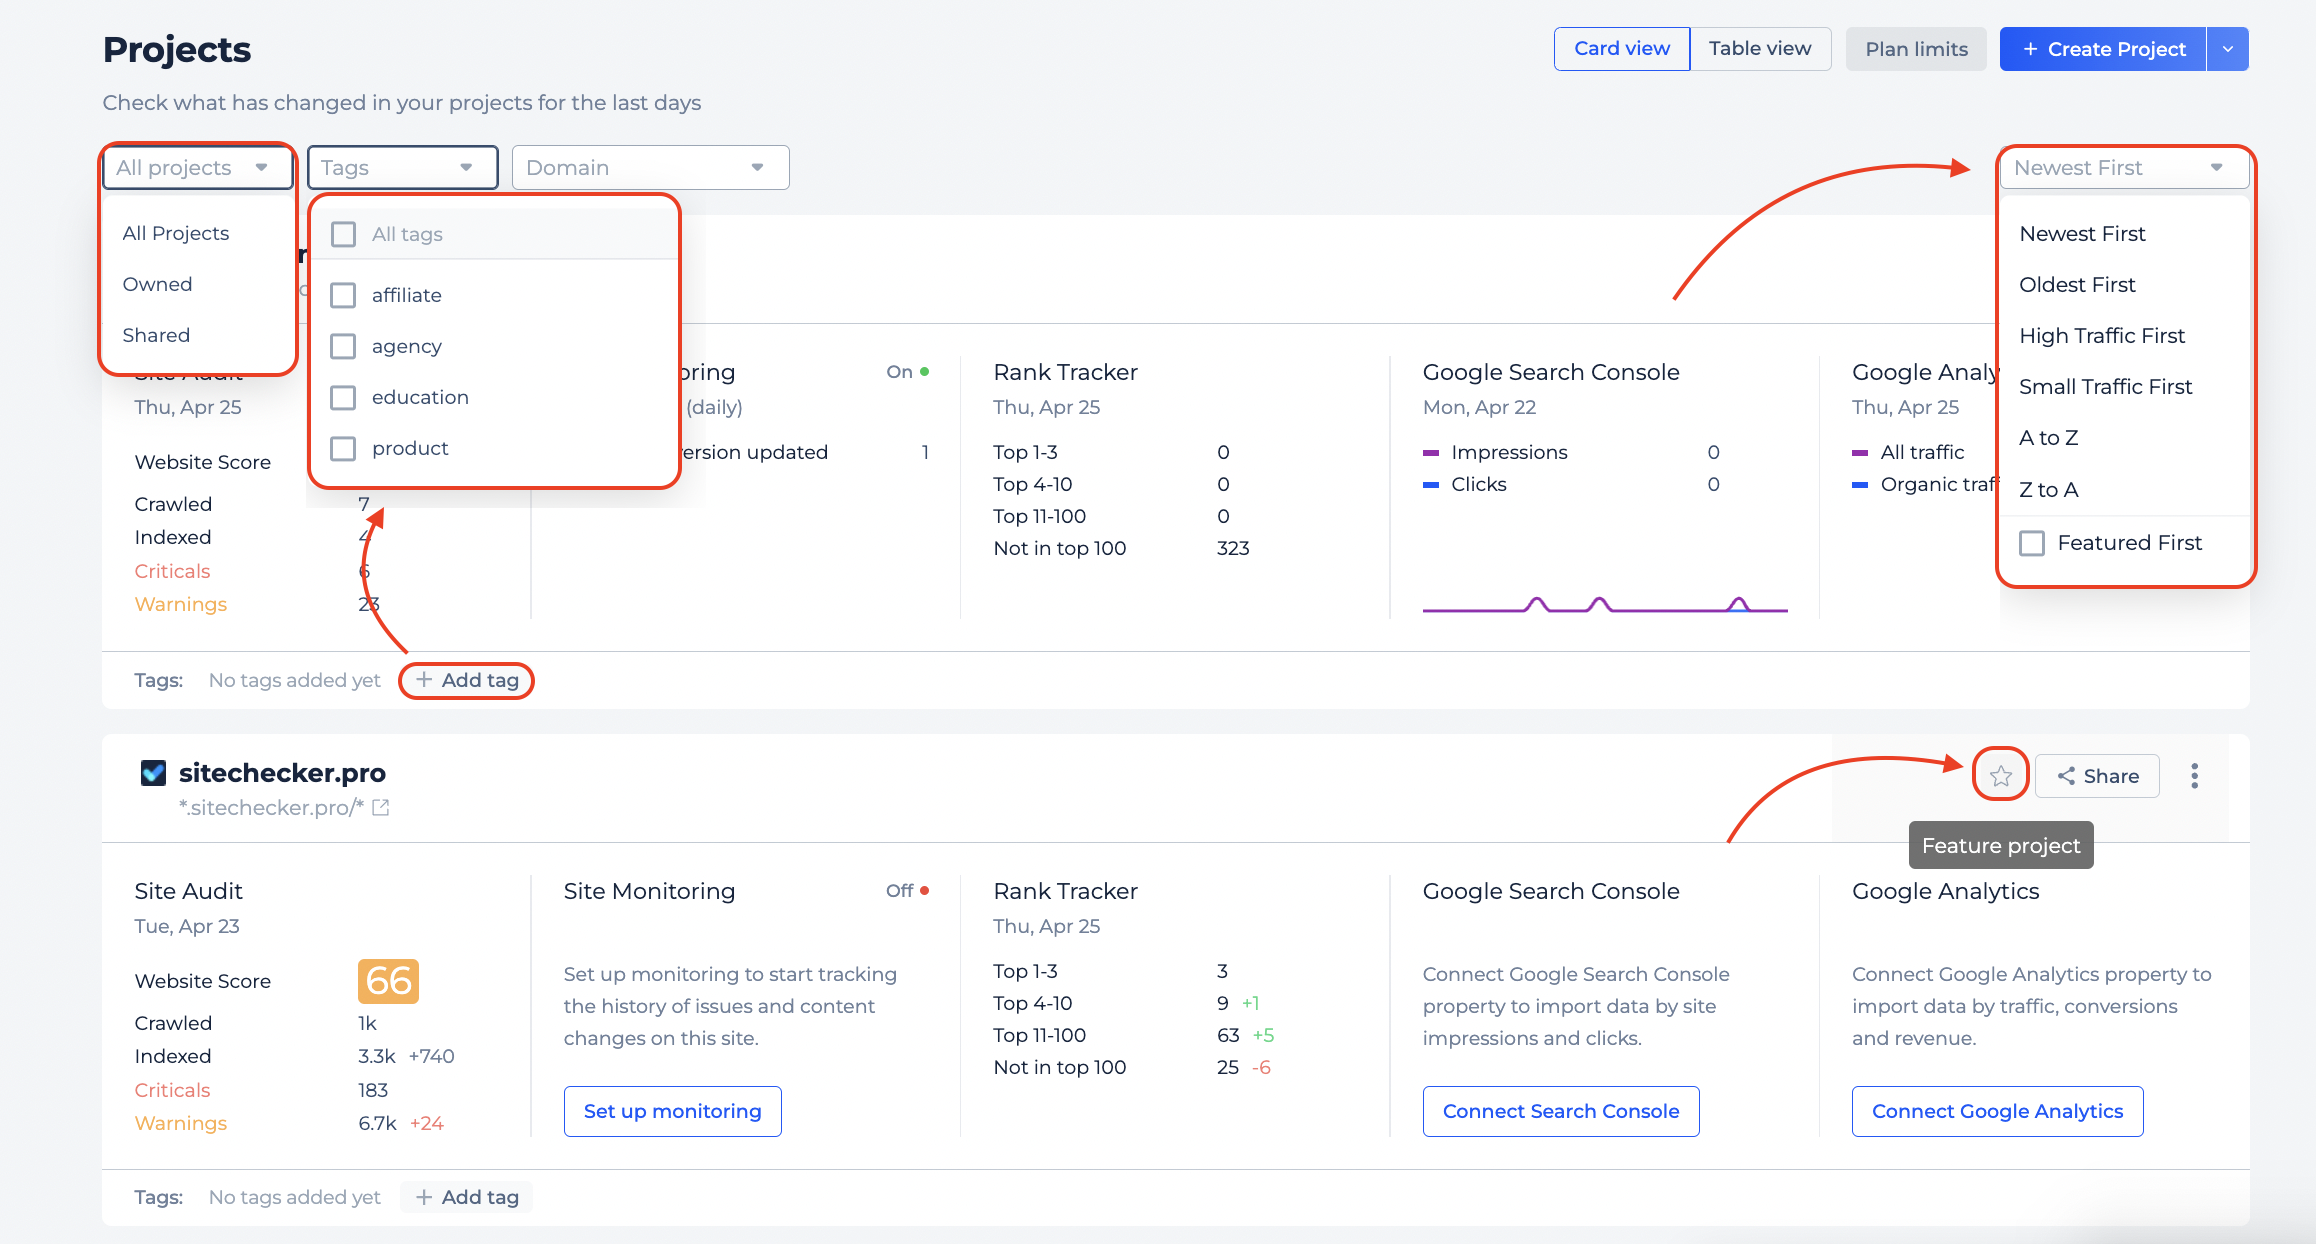
Task: Choose Oldest First sort option
Action: (x=2077, y=285)
